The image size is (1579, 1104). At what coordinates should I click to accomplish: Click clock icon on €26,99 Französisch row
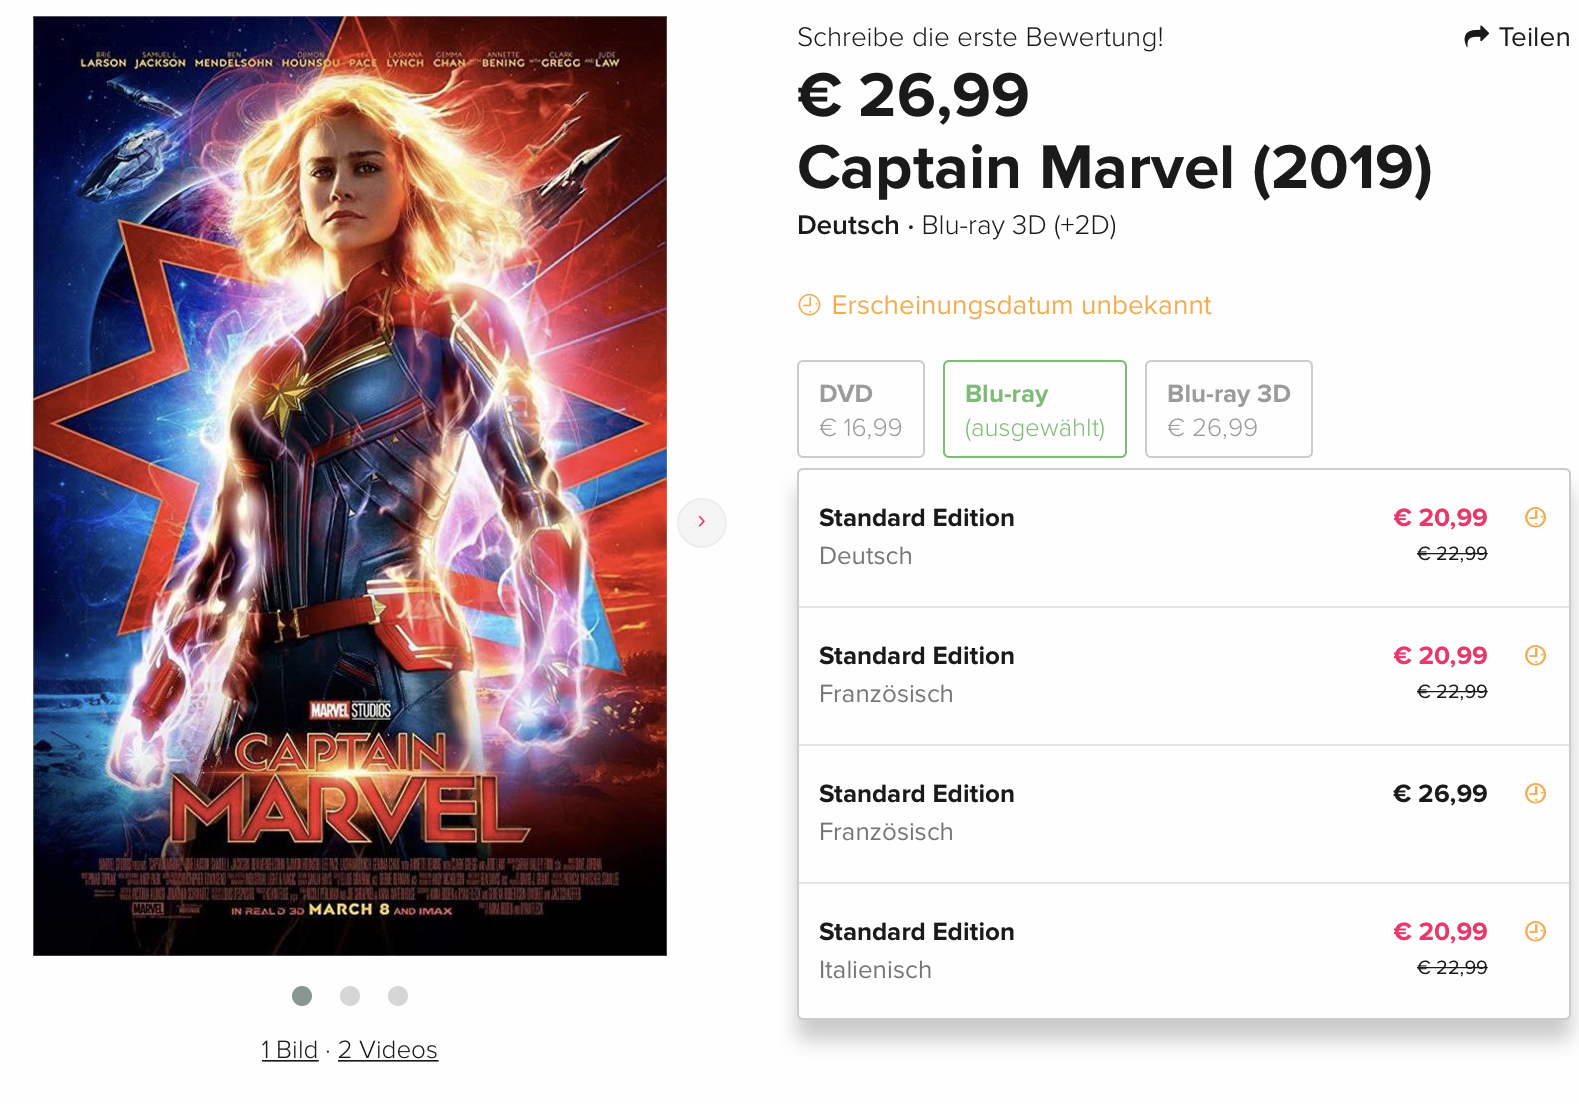pos(1535,793)
